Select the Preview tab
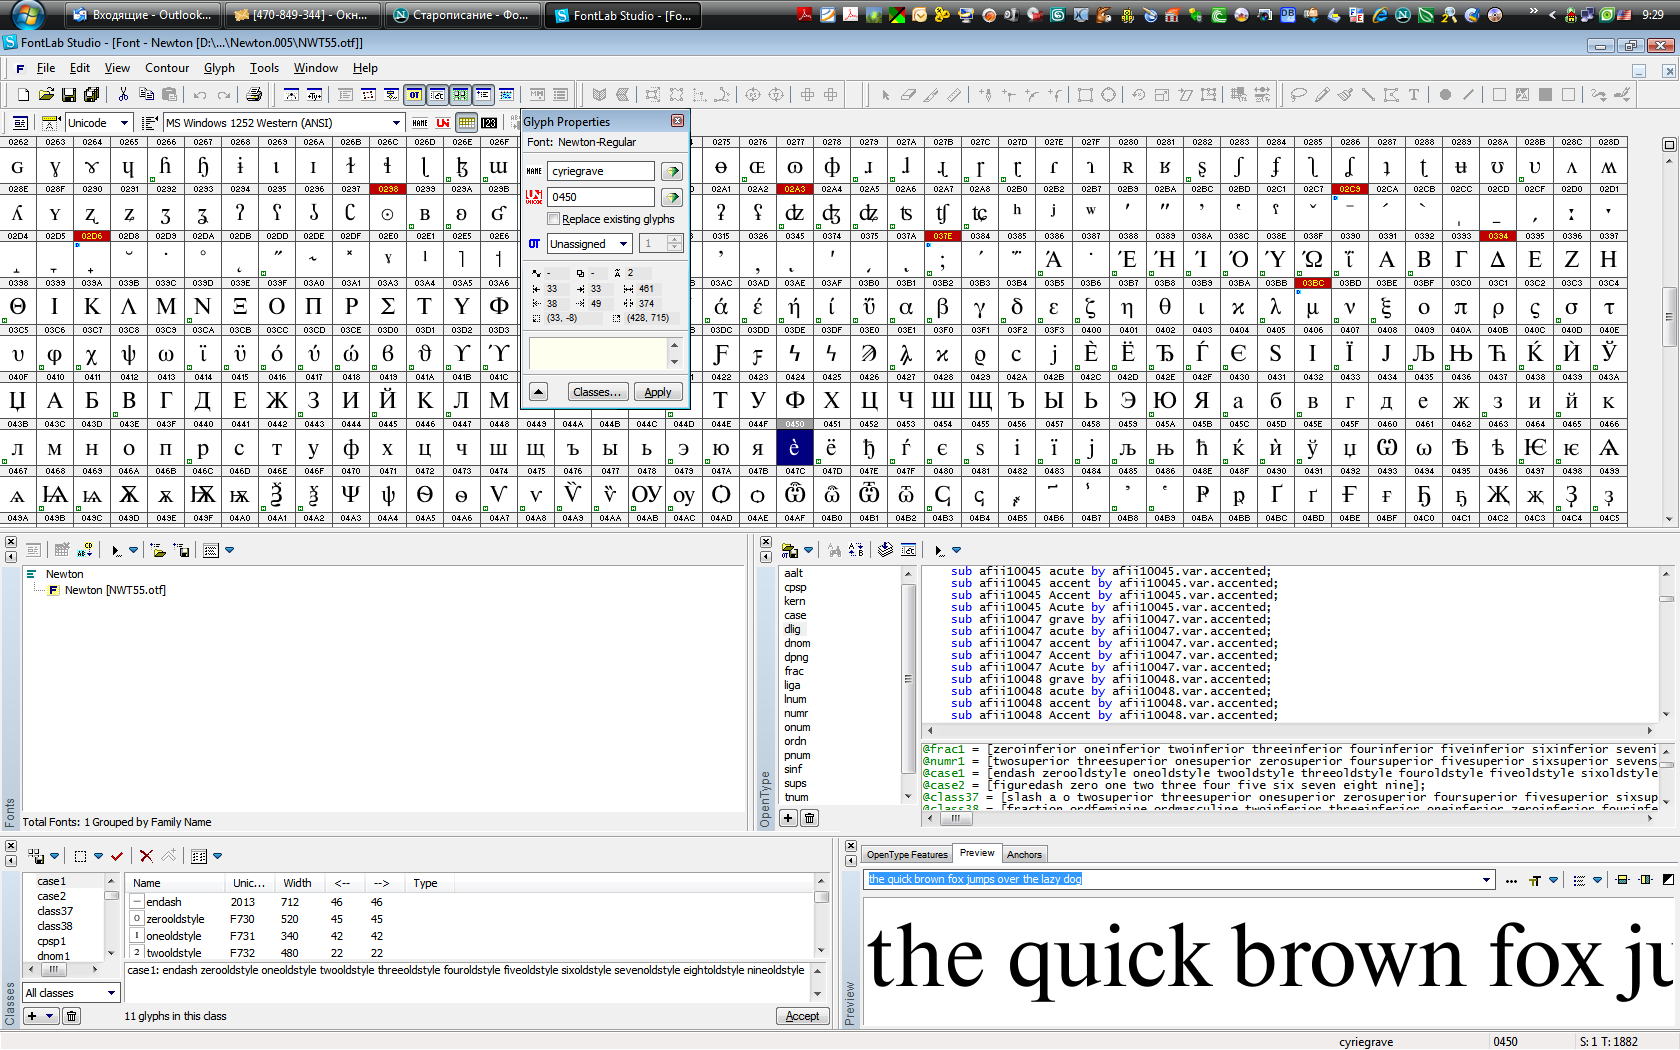Viewport: 1680px width, 1050px height. pyautogui.click(x=977, y=853)
